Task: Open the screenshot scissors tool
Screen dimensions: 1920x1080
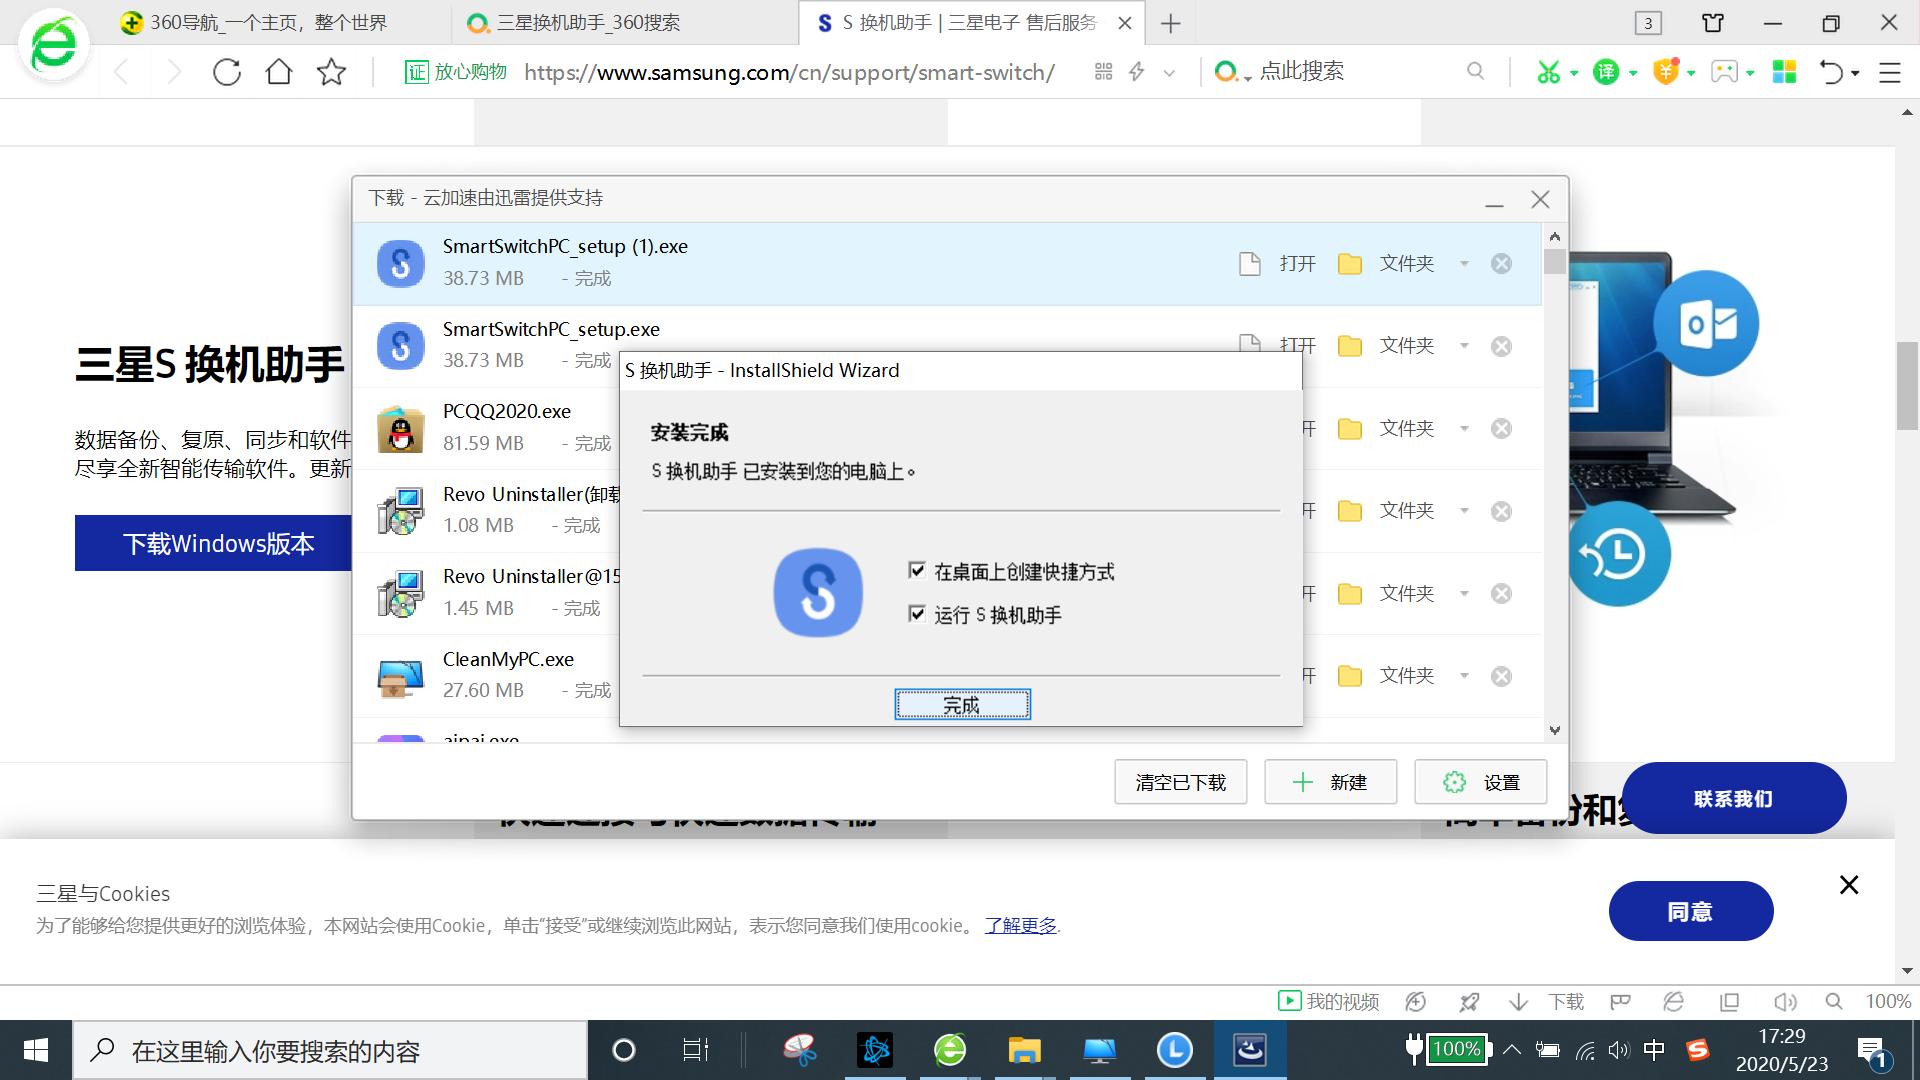Action: tap(1548, 72)
